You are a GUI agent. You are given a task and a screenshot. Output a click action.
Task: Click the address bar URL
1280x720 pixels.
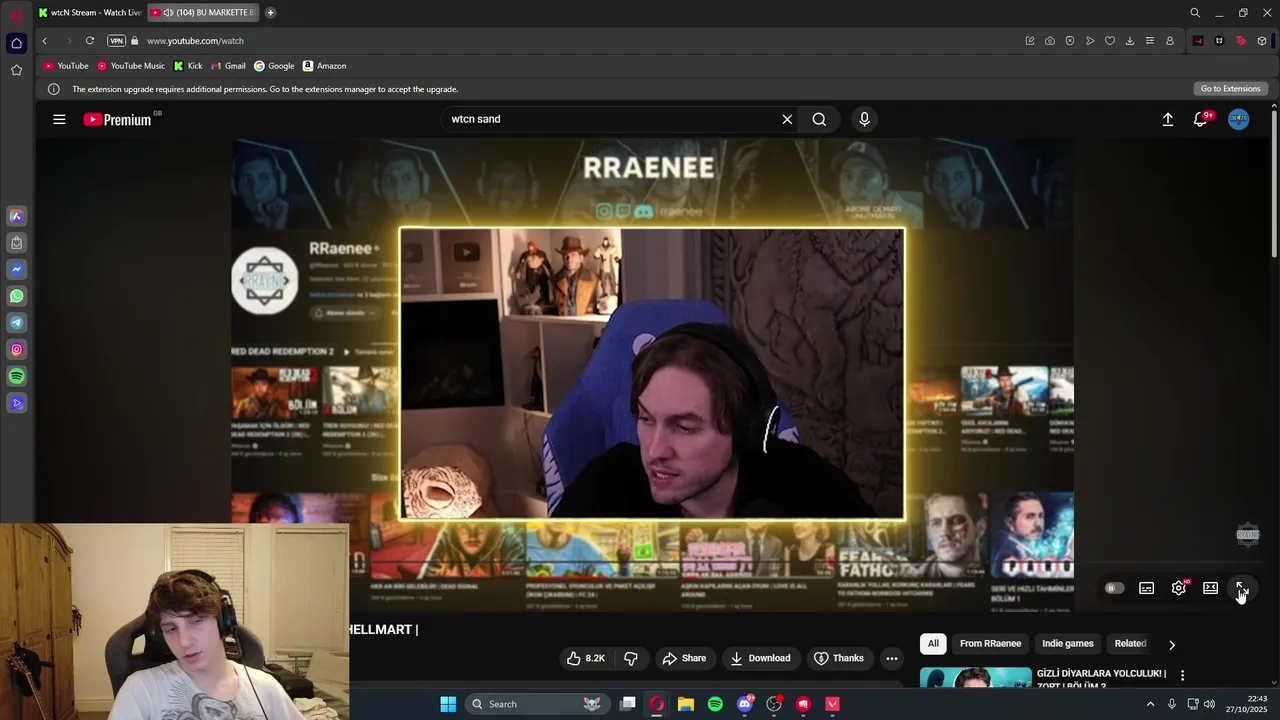(195, 41)
